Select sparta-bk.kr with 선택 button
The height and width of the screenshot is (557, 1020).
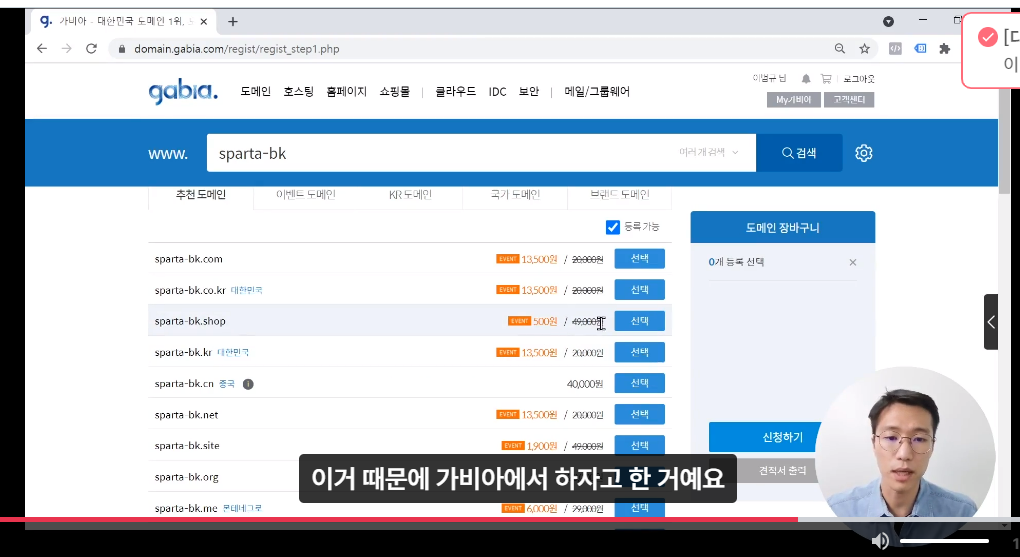click(x=639, y=352)
